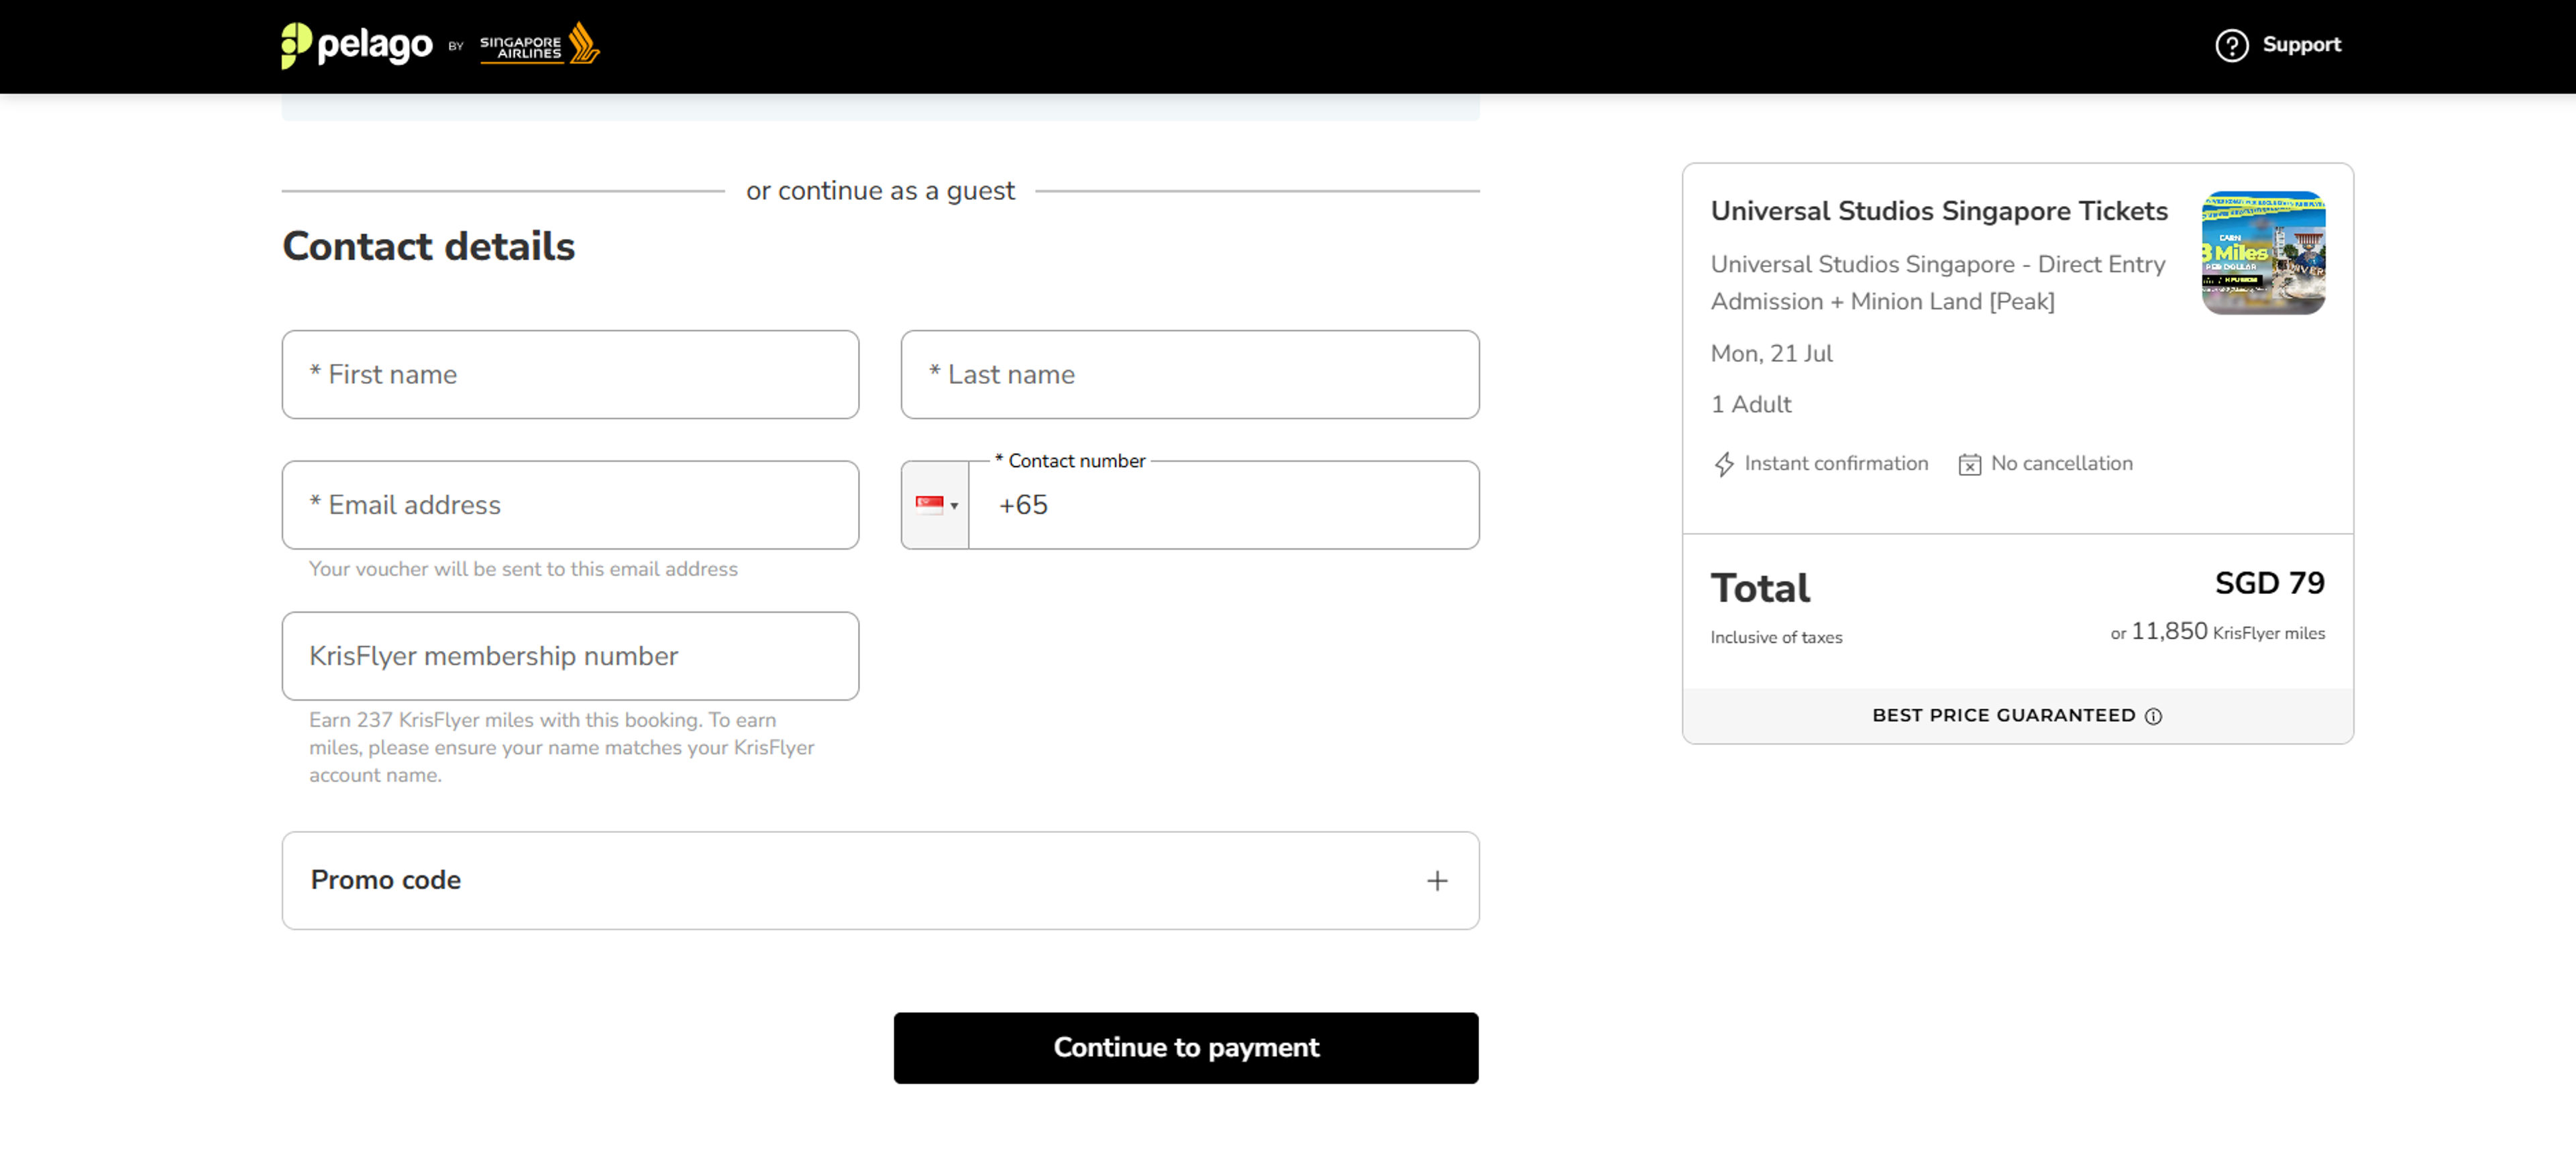Viewport: 2576px width, 1155px height.
Task: Click the Support help icon
Action: tap(2230, 45)
